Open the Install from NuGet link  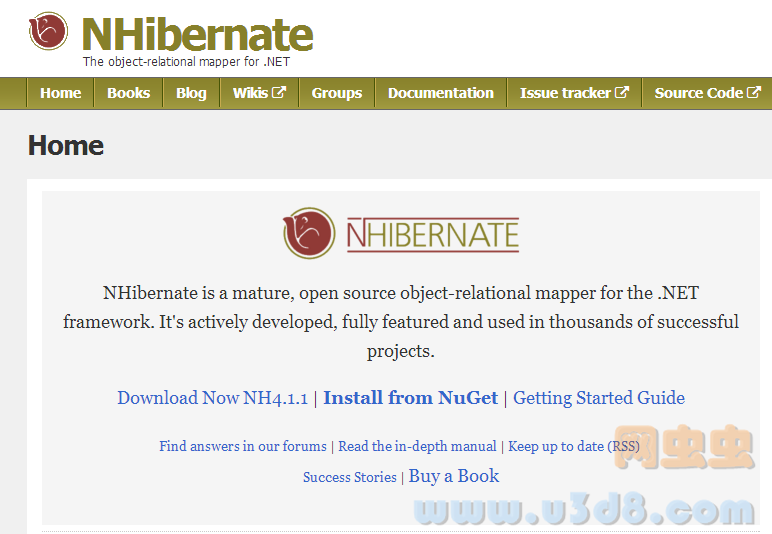[410, 398]
